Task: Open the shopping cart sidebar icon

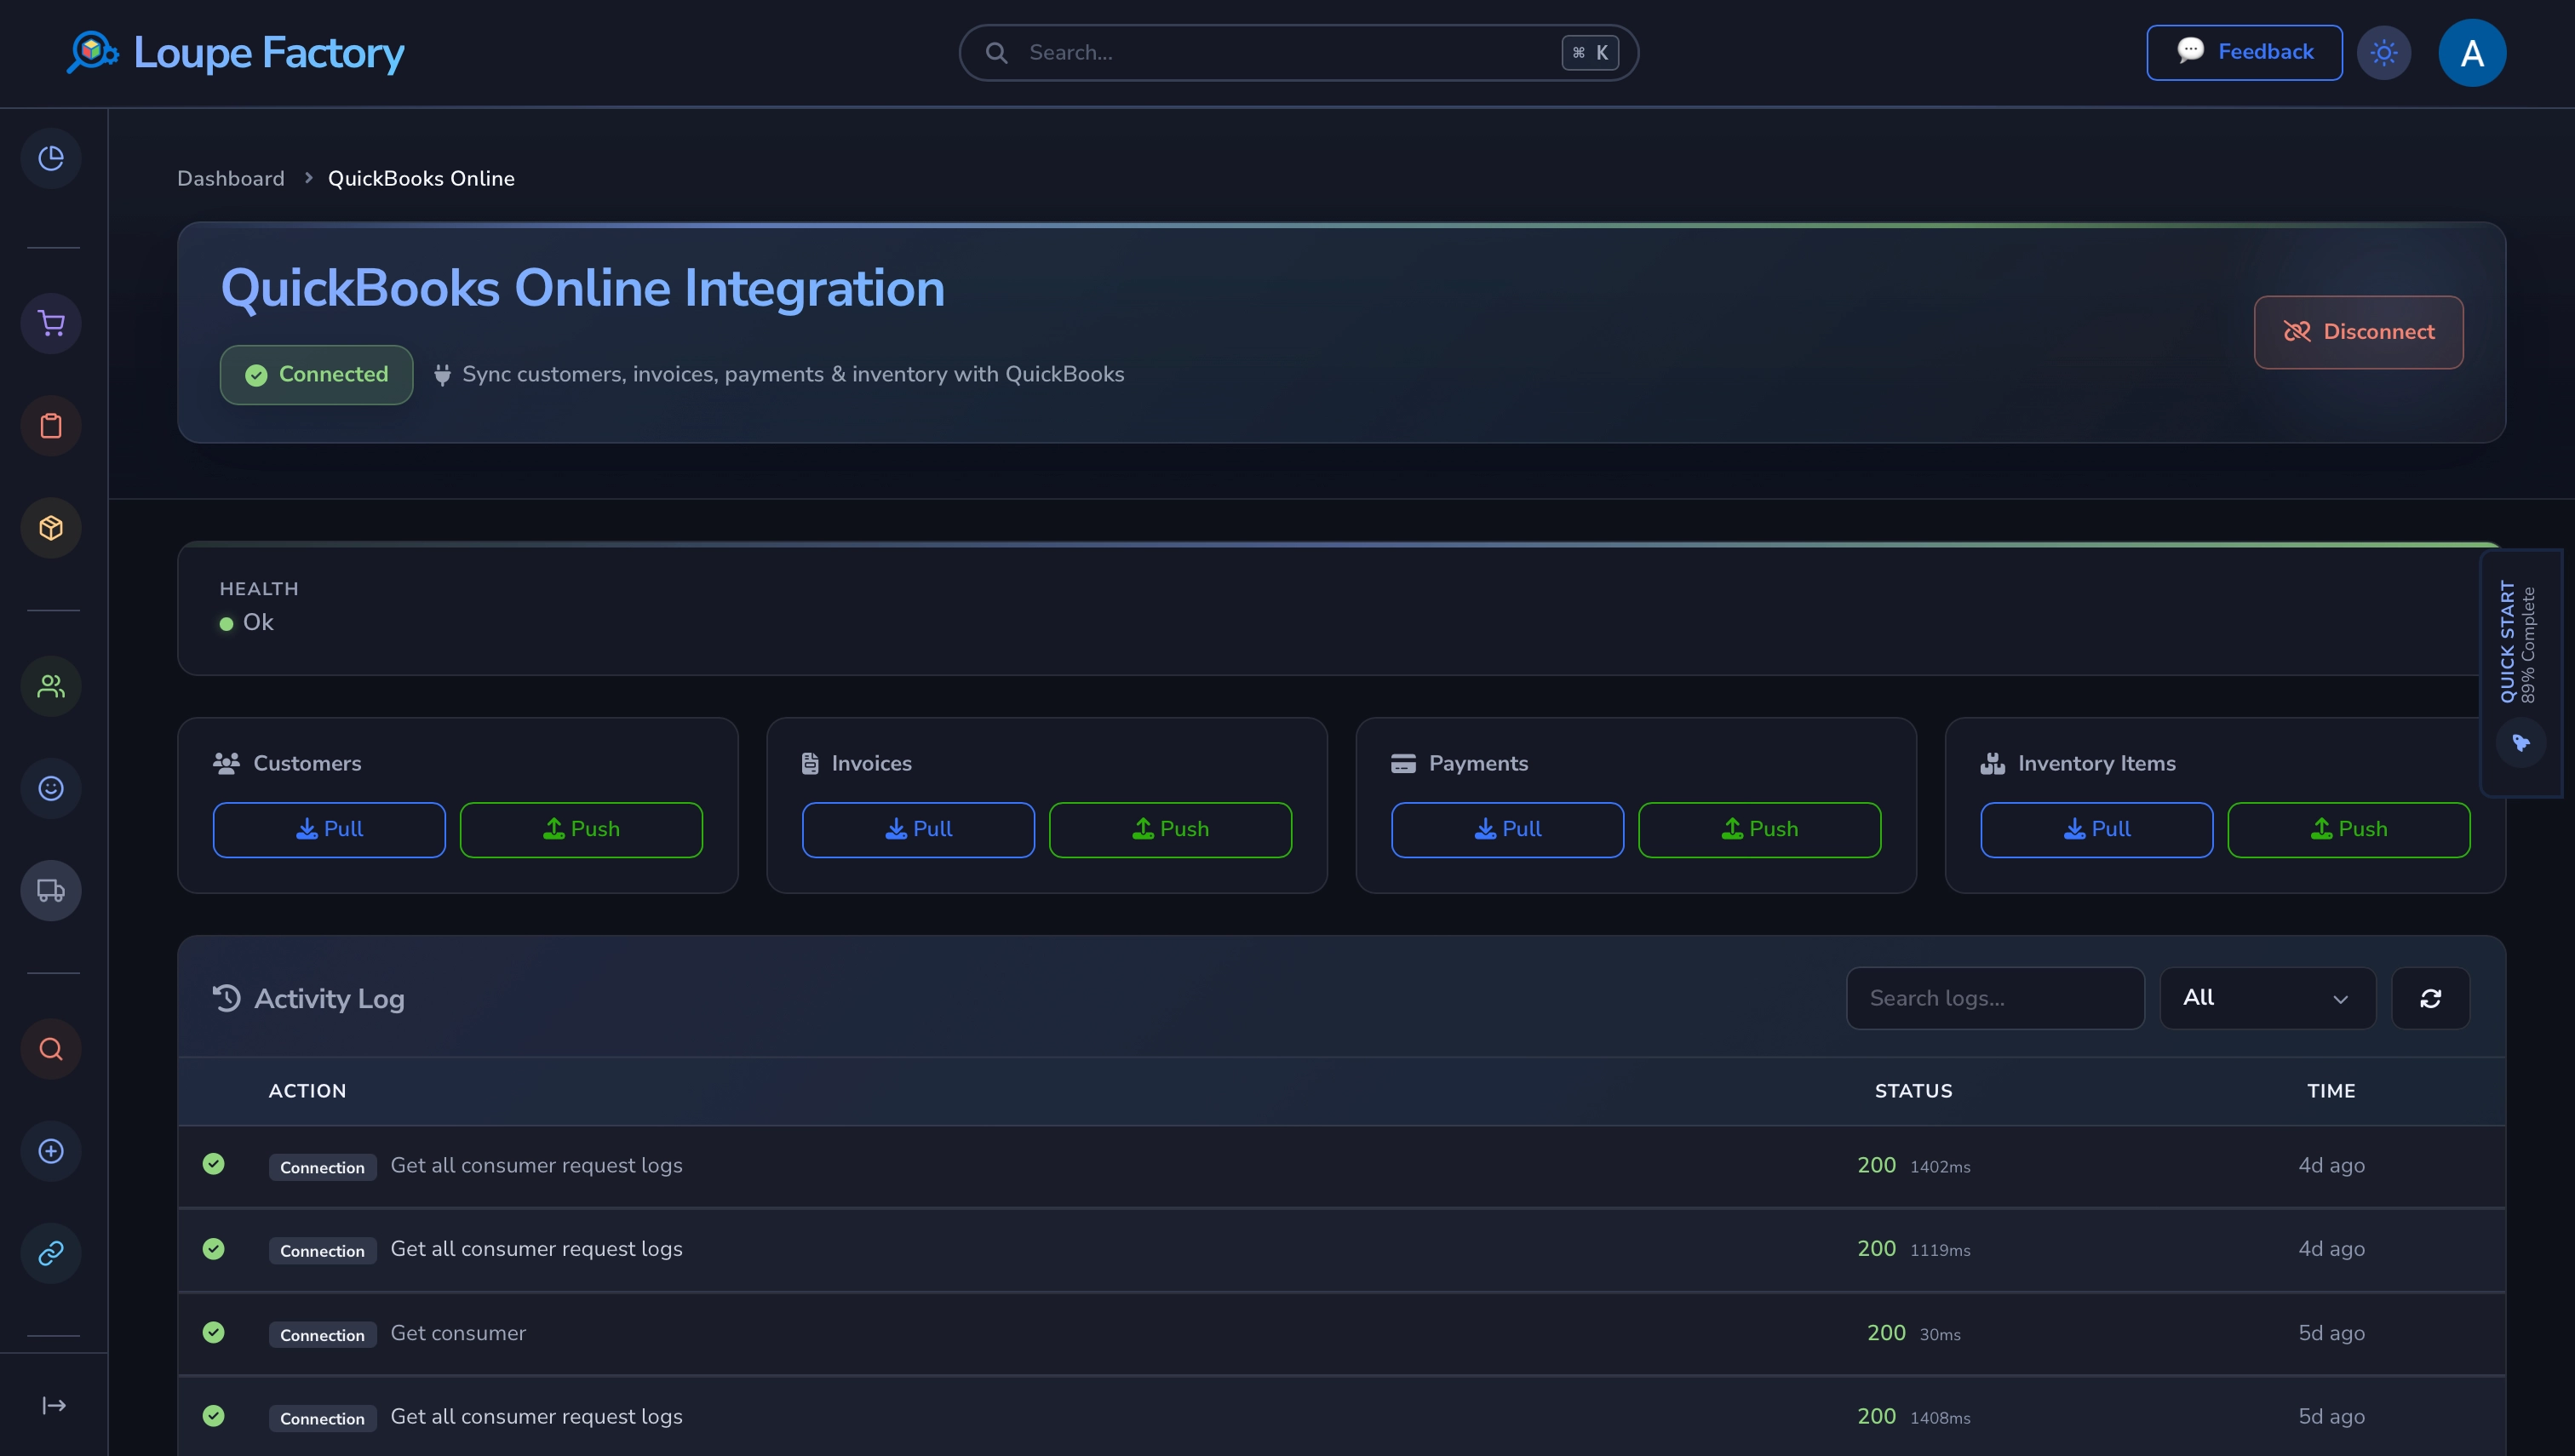Action: (x=51, y=323)
